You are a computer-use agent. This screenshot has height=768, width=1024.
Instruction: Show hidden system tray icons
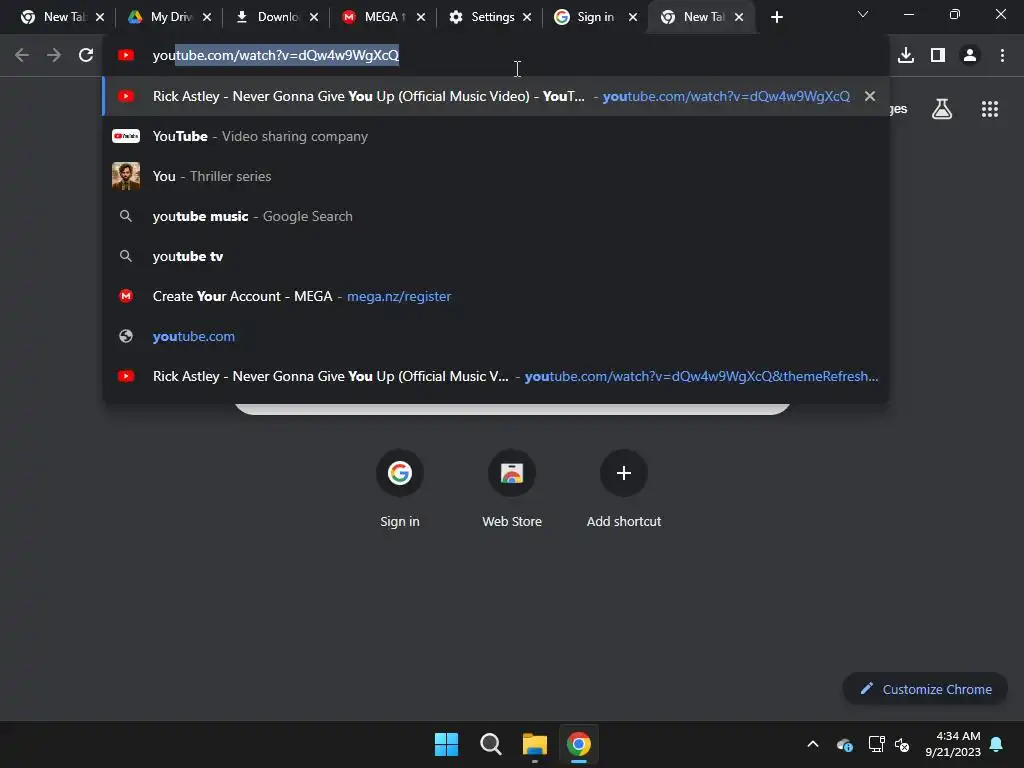813,744
